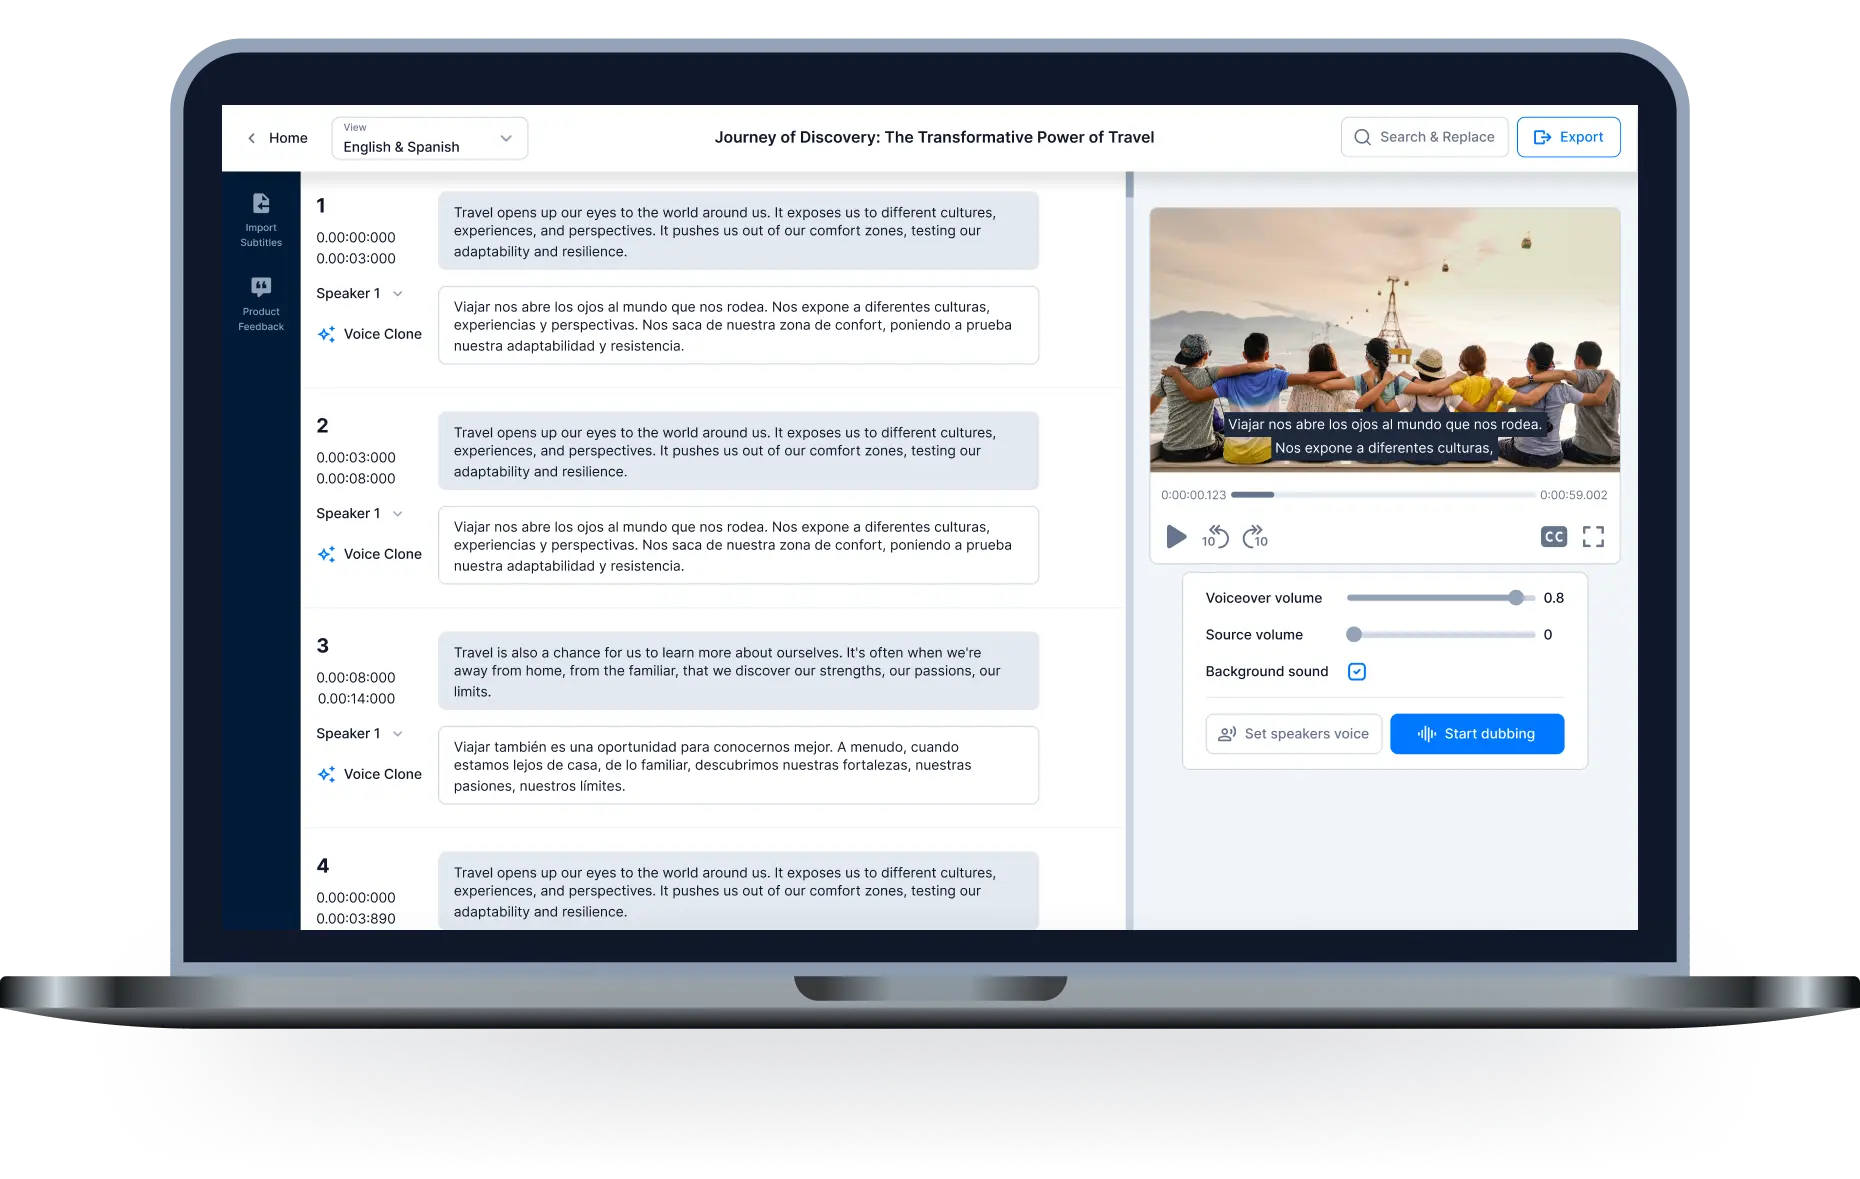Screen dimensions: 1860x1179
Task: Click the Set speakers voice button
Action: click(1293, 734)
